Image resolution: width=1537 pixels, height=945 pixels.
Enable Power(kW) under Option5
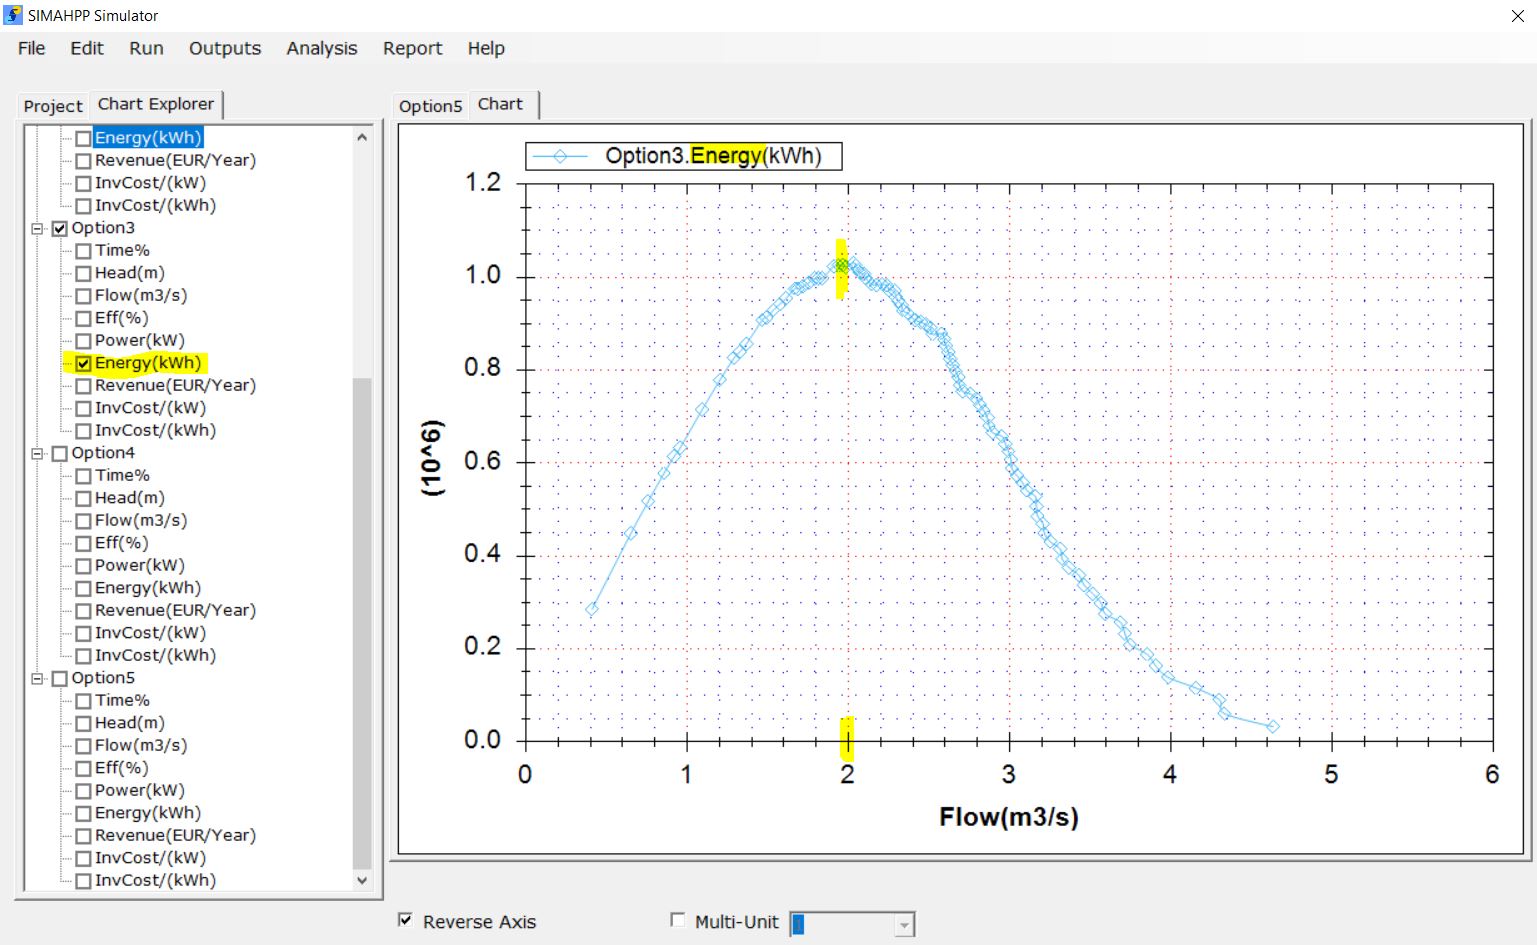84,791
